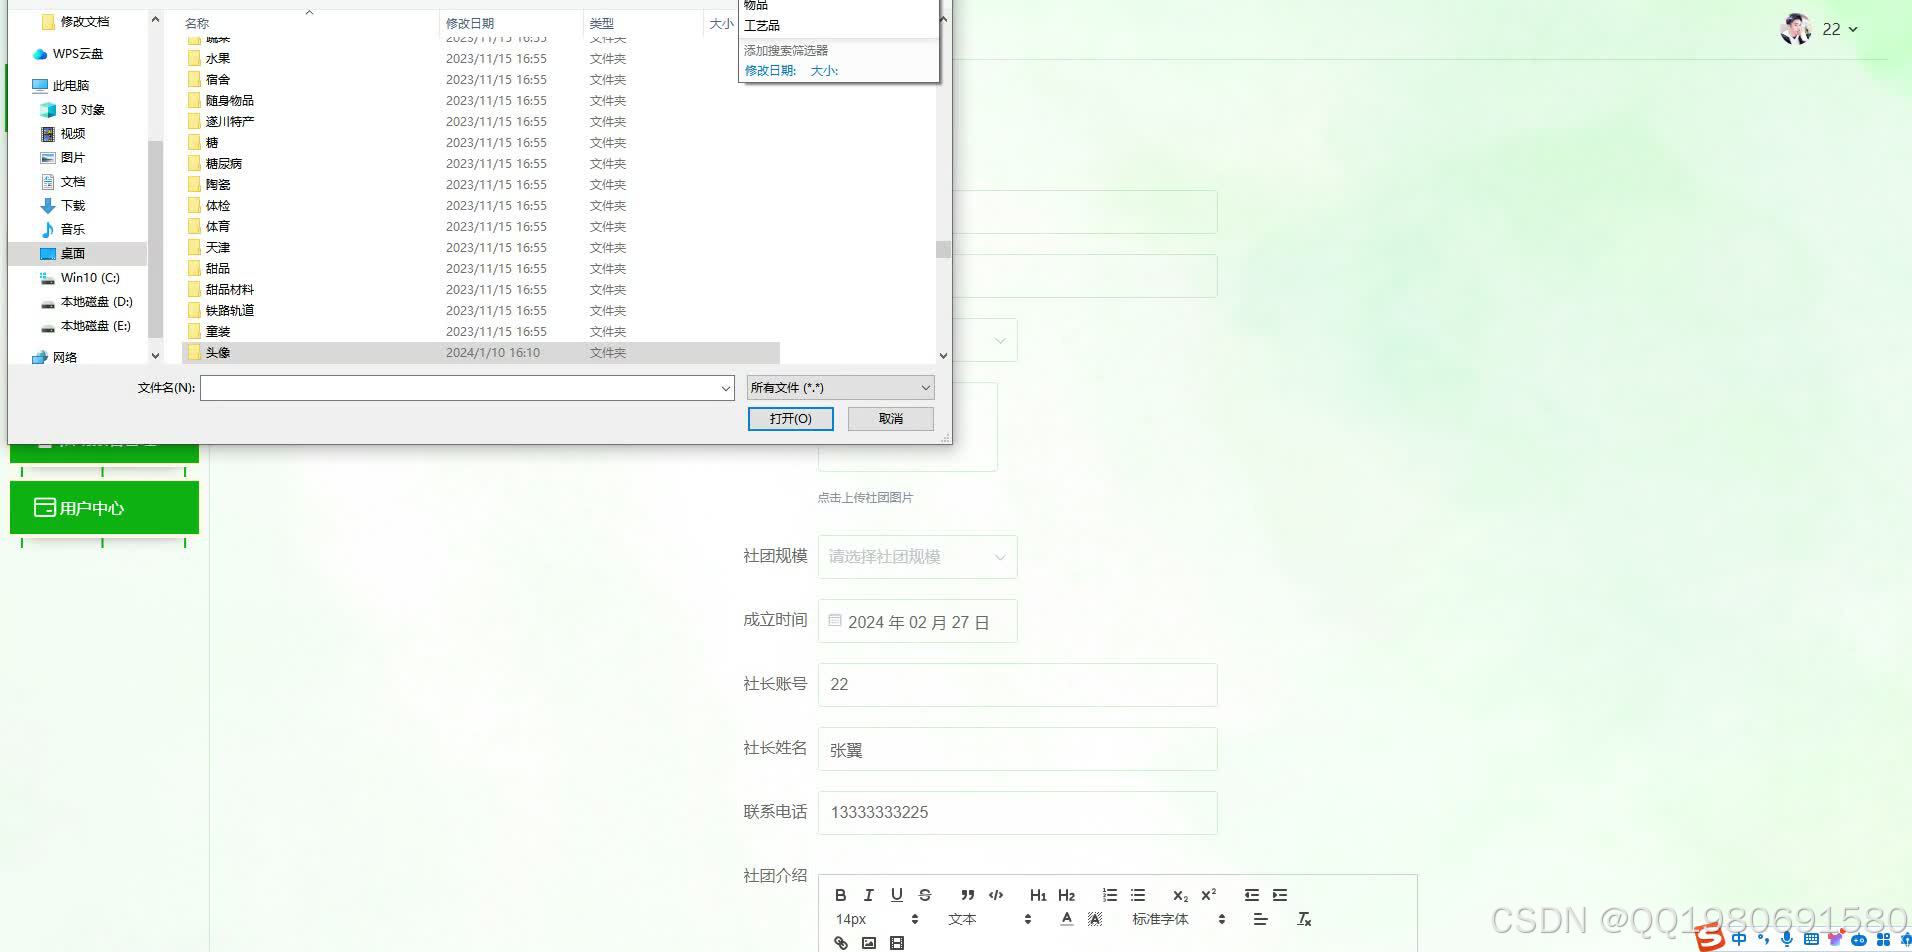This screenshot has width=1912, height=952.
Task: Apply superscript formatting
Action: point(1209,895)
